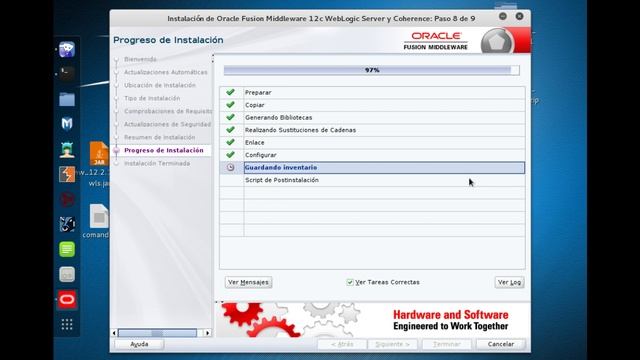
Task: Select Progreso de Instalación step
Action: [164, 150]
